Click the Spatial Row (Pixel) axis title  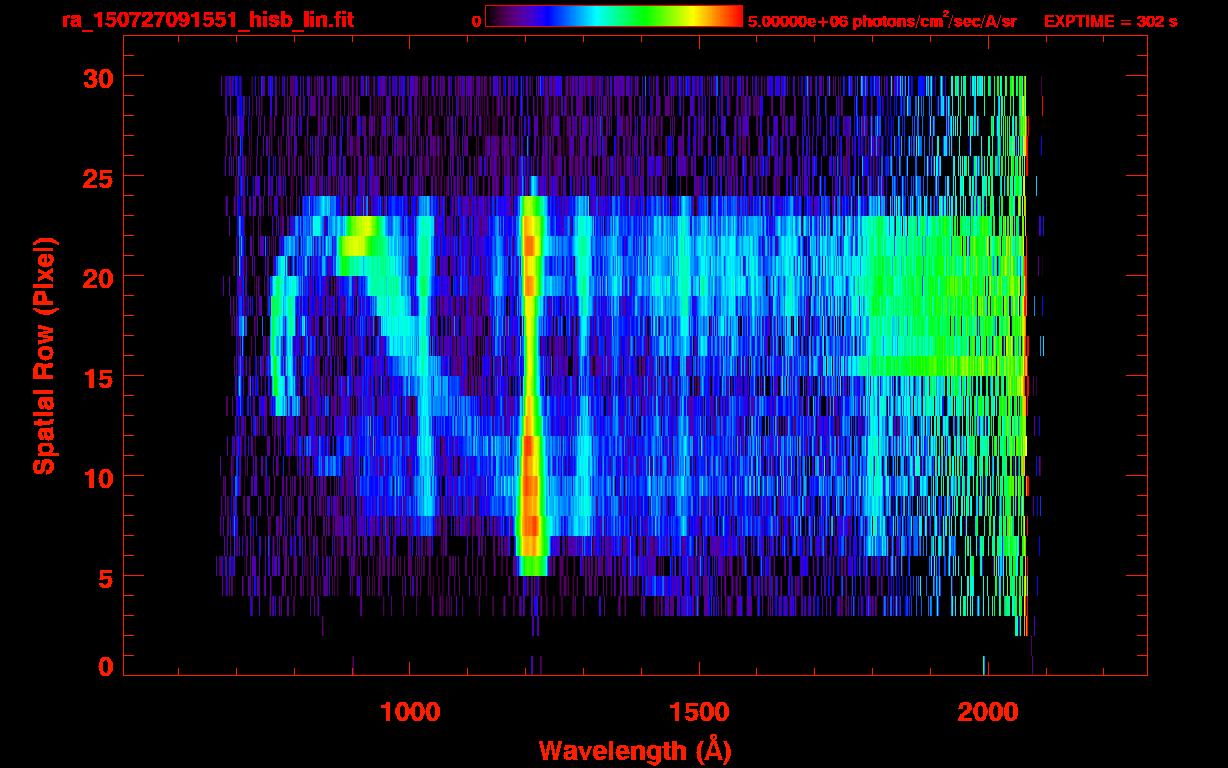click(x=43, y=355)
